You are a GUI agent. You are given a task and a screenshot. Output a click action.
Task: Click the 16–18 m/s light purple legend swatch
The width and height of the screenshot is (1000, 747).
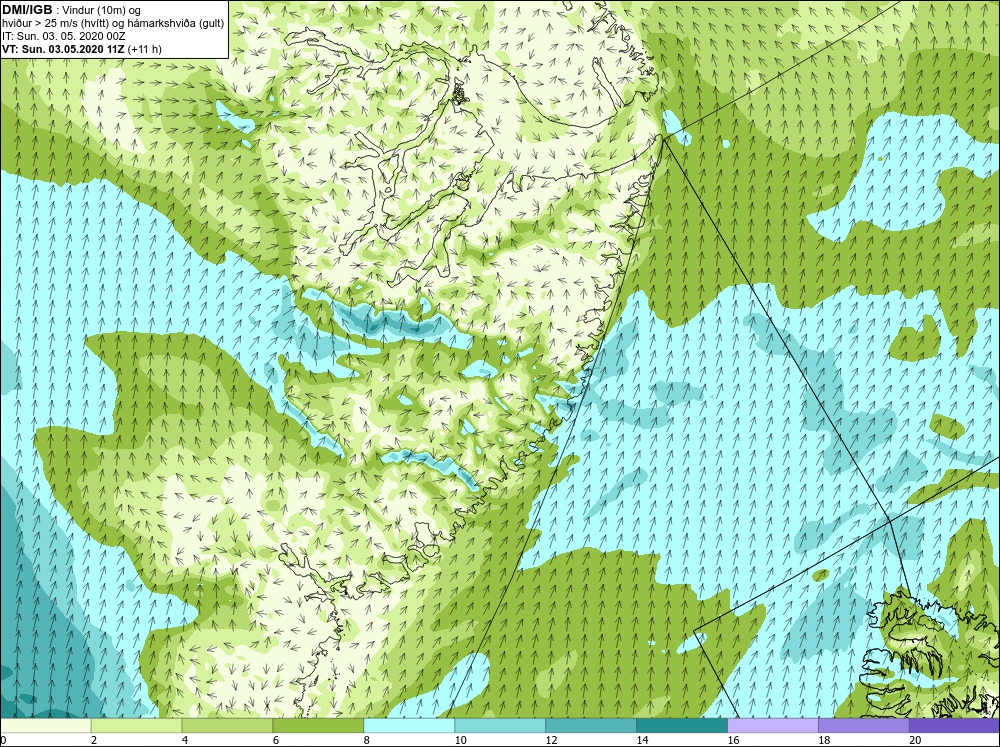coord(773,725)
